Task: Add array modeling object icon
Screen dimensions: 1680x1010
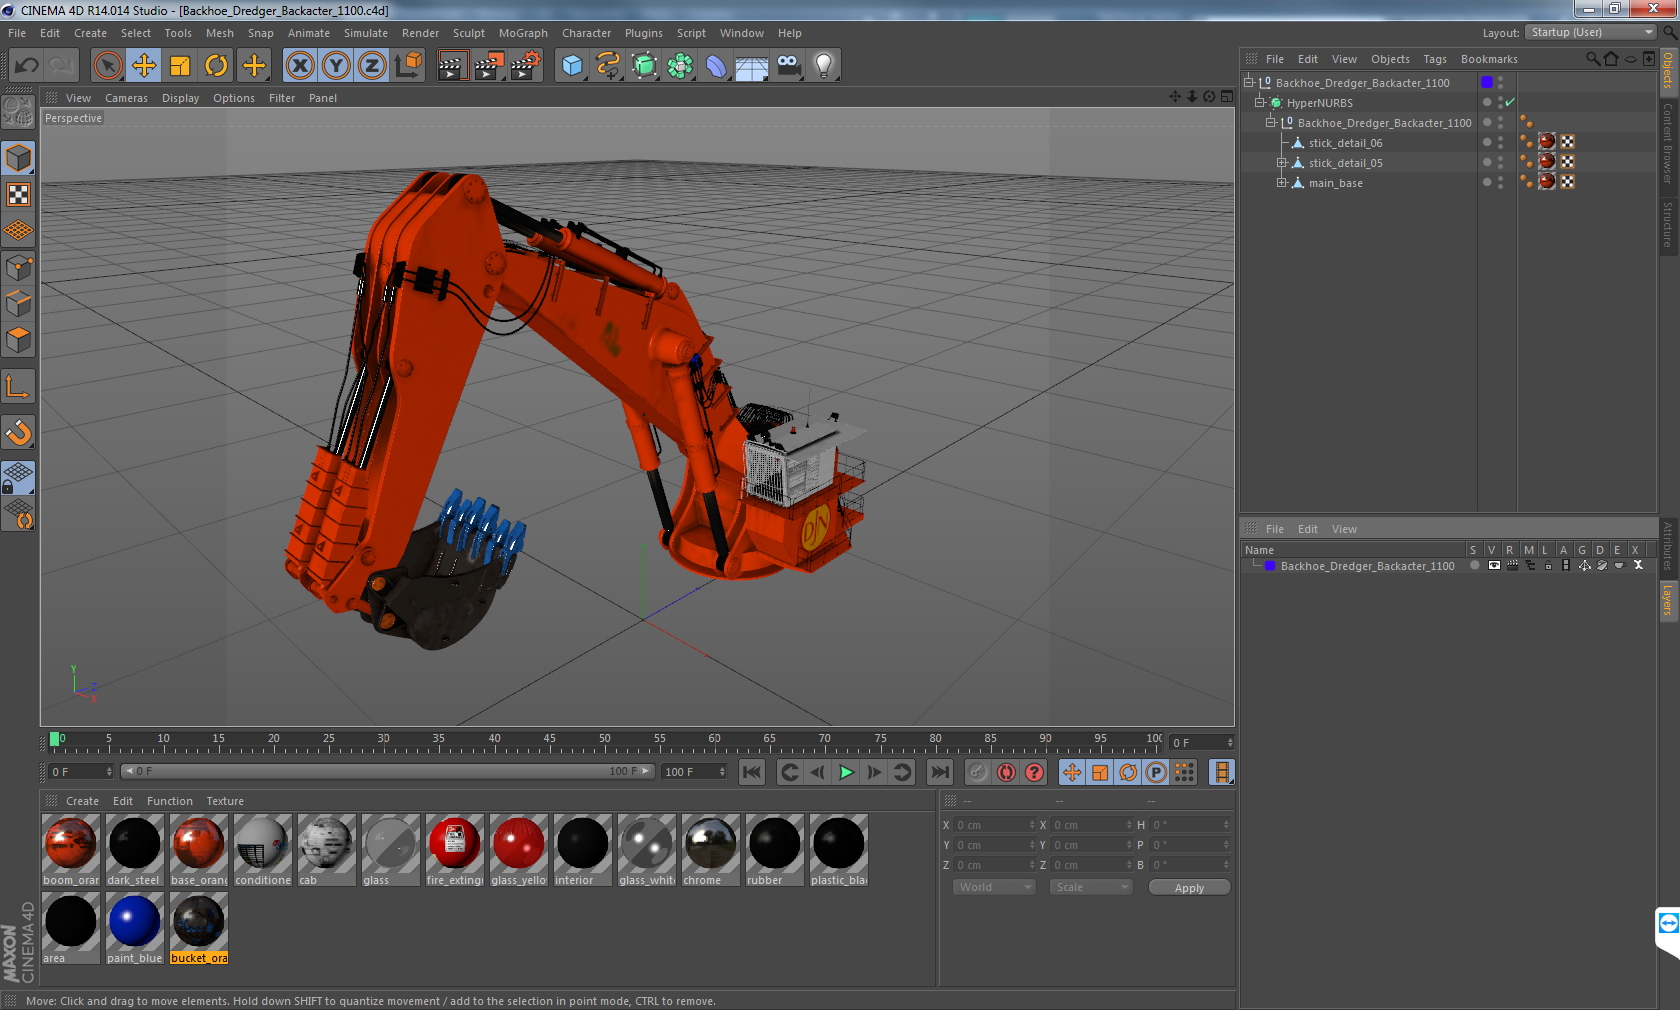Action: click(x=680, y=66)
